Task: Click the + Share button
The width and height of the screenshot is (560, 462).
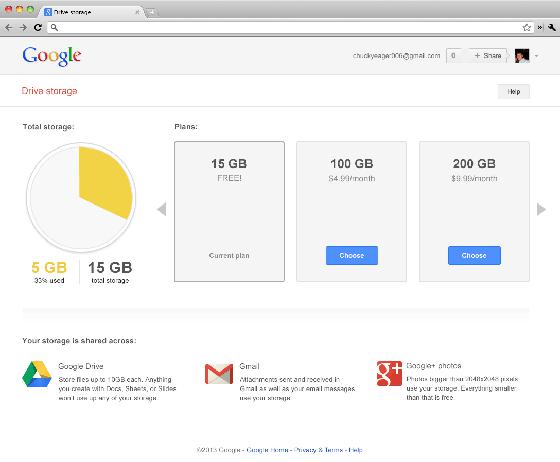Action: [x=488, y=56]
